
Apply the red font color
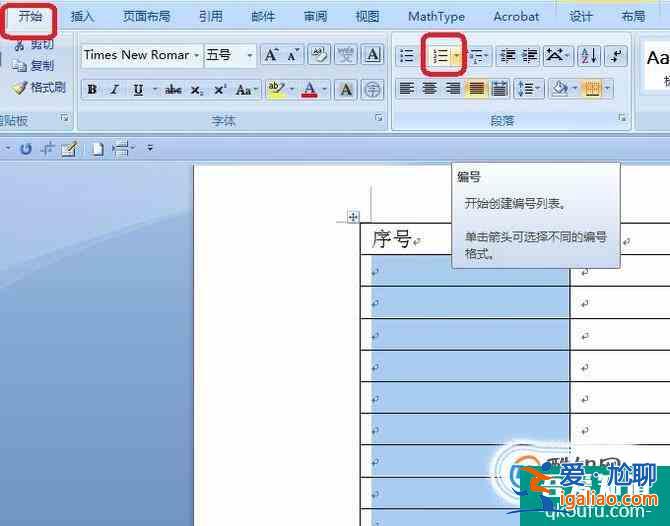(309, 90)
